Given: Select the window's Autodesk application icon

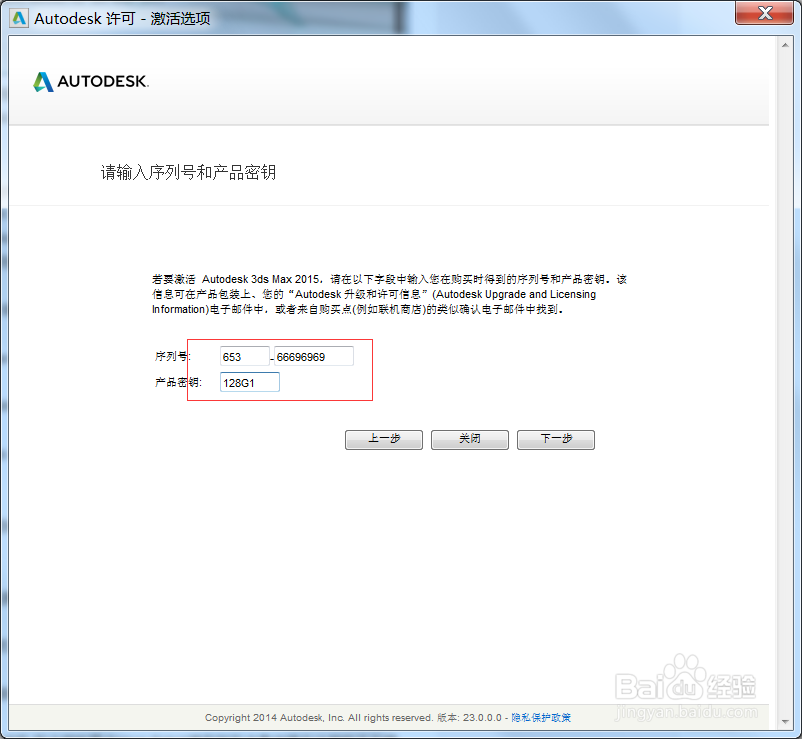Looking at the screenshot, I should tap(18, 17).
